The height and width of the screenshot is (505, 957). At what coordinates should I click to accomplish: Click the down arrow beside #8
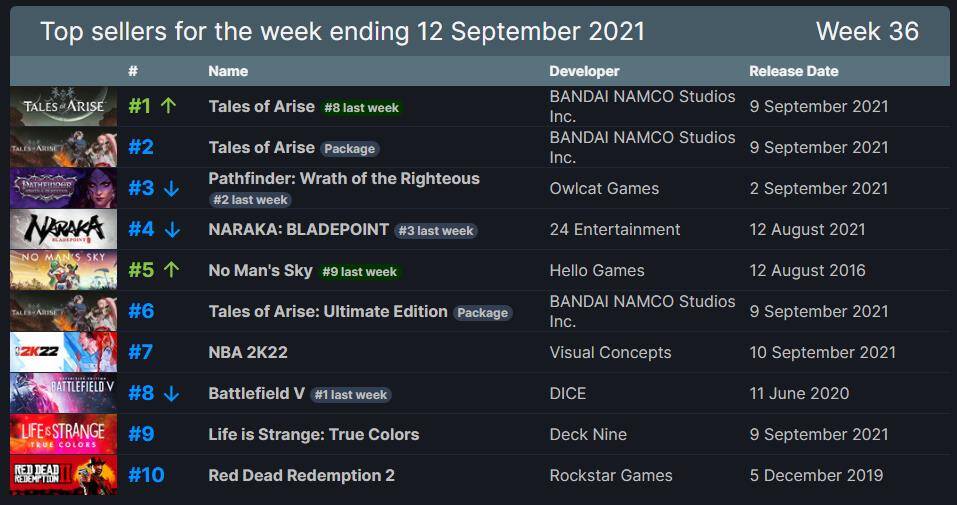point(171,393)
